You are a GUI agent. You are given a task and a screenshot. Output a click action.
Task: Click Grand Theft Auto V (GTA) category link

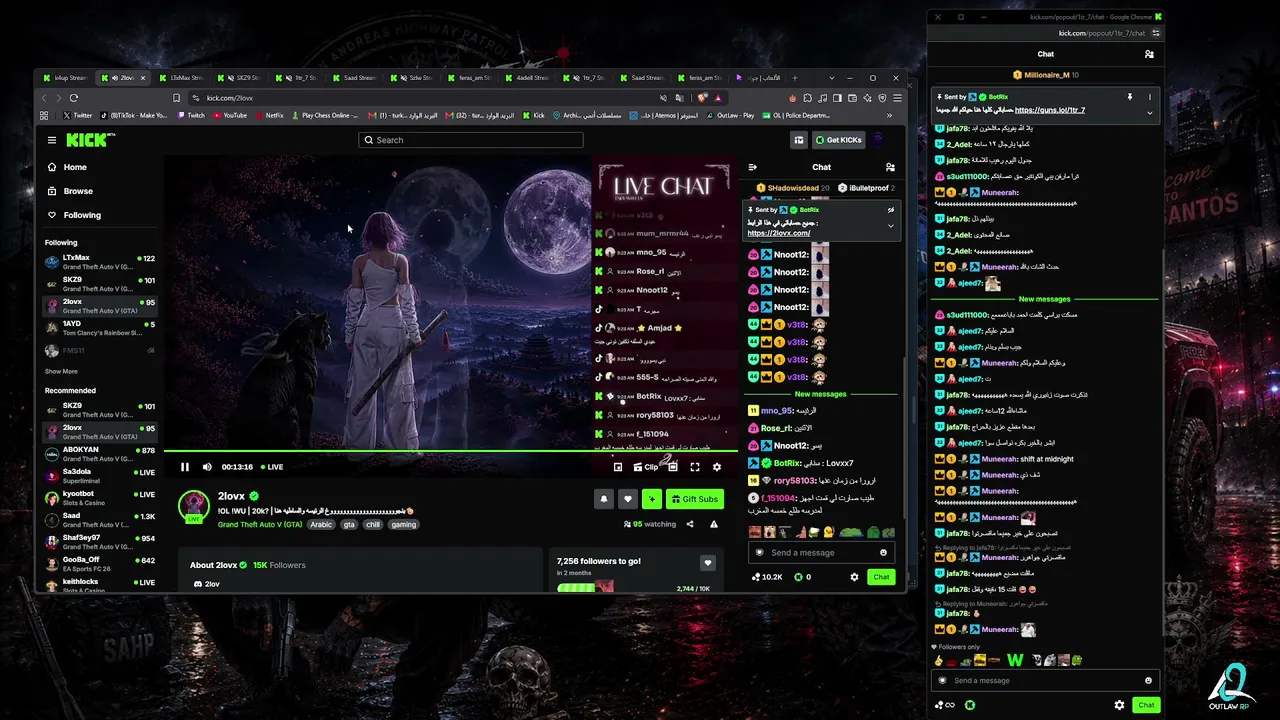260,525
